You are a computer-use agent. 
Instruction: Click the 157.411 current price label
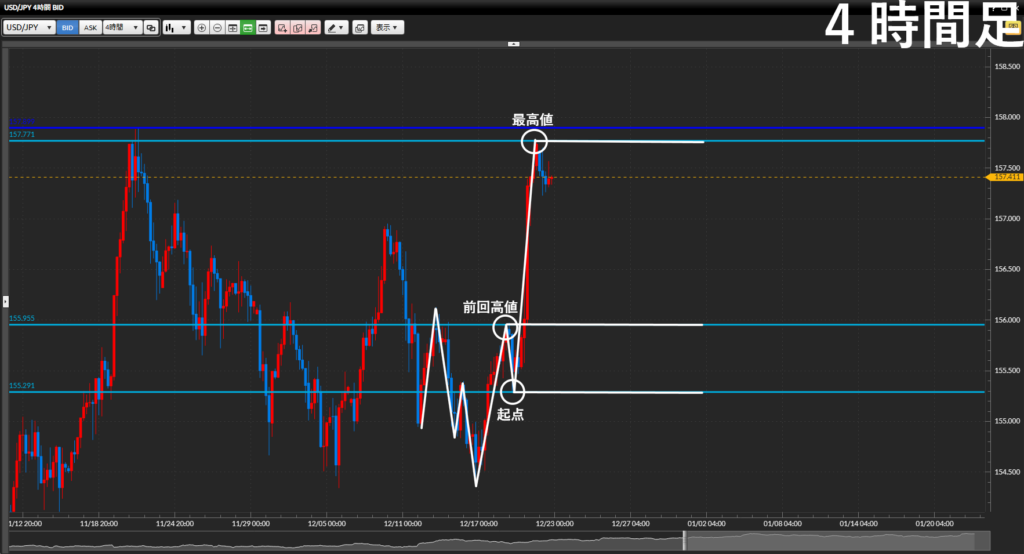[x=1003, y=177]
